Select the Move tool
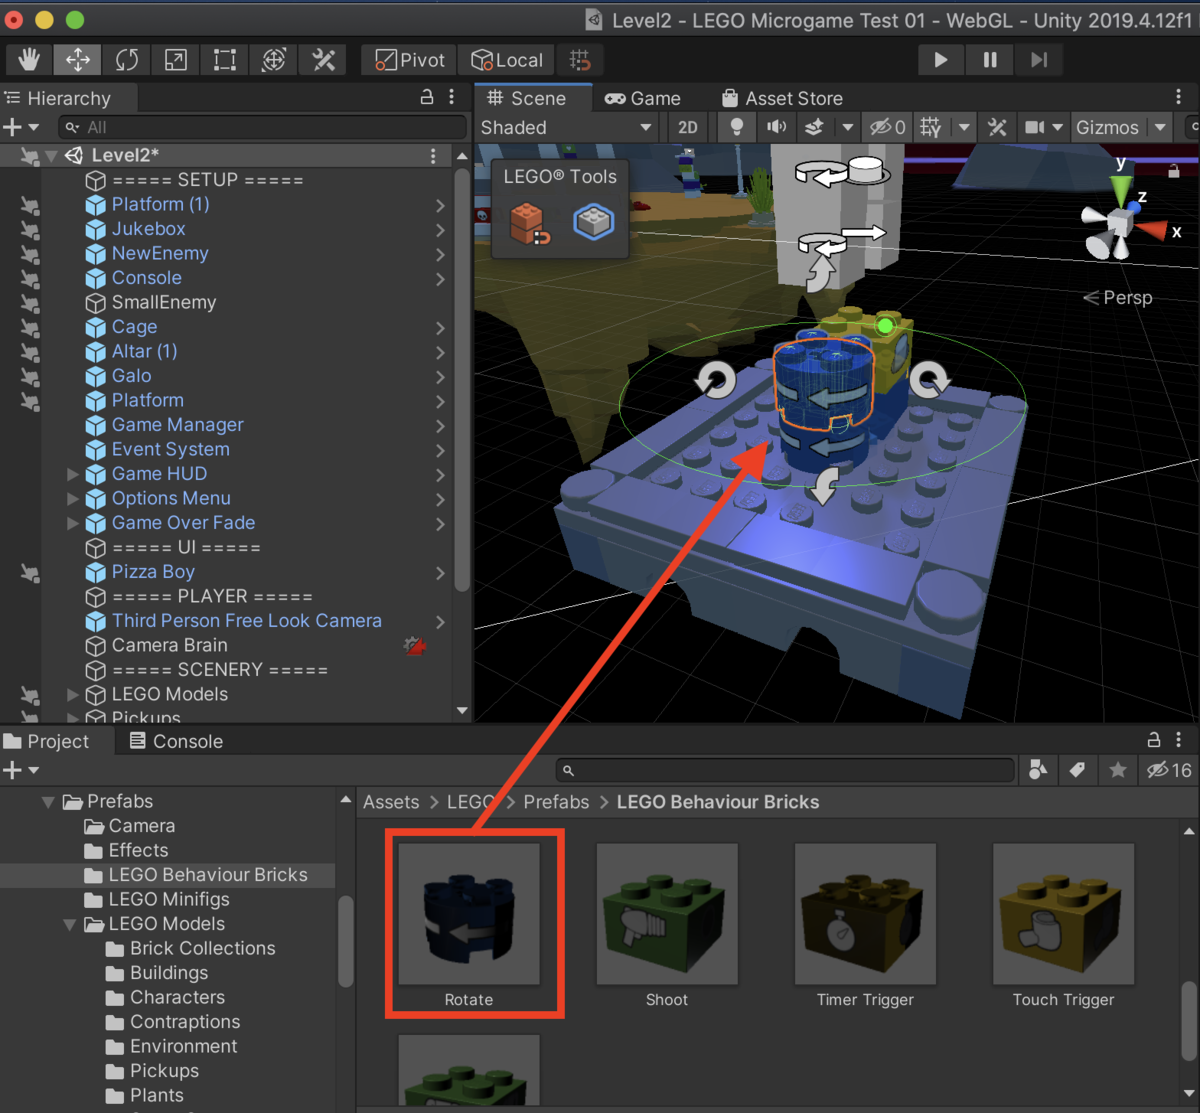Viewport: 1200px width, 1113px height. tap(78, 60)
